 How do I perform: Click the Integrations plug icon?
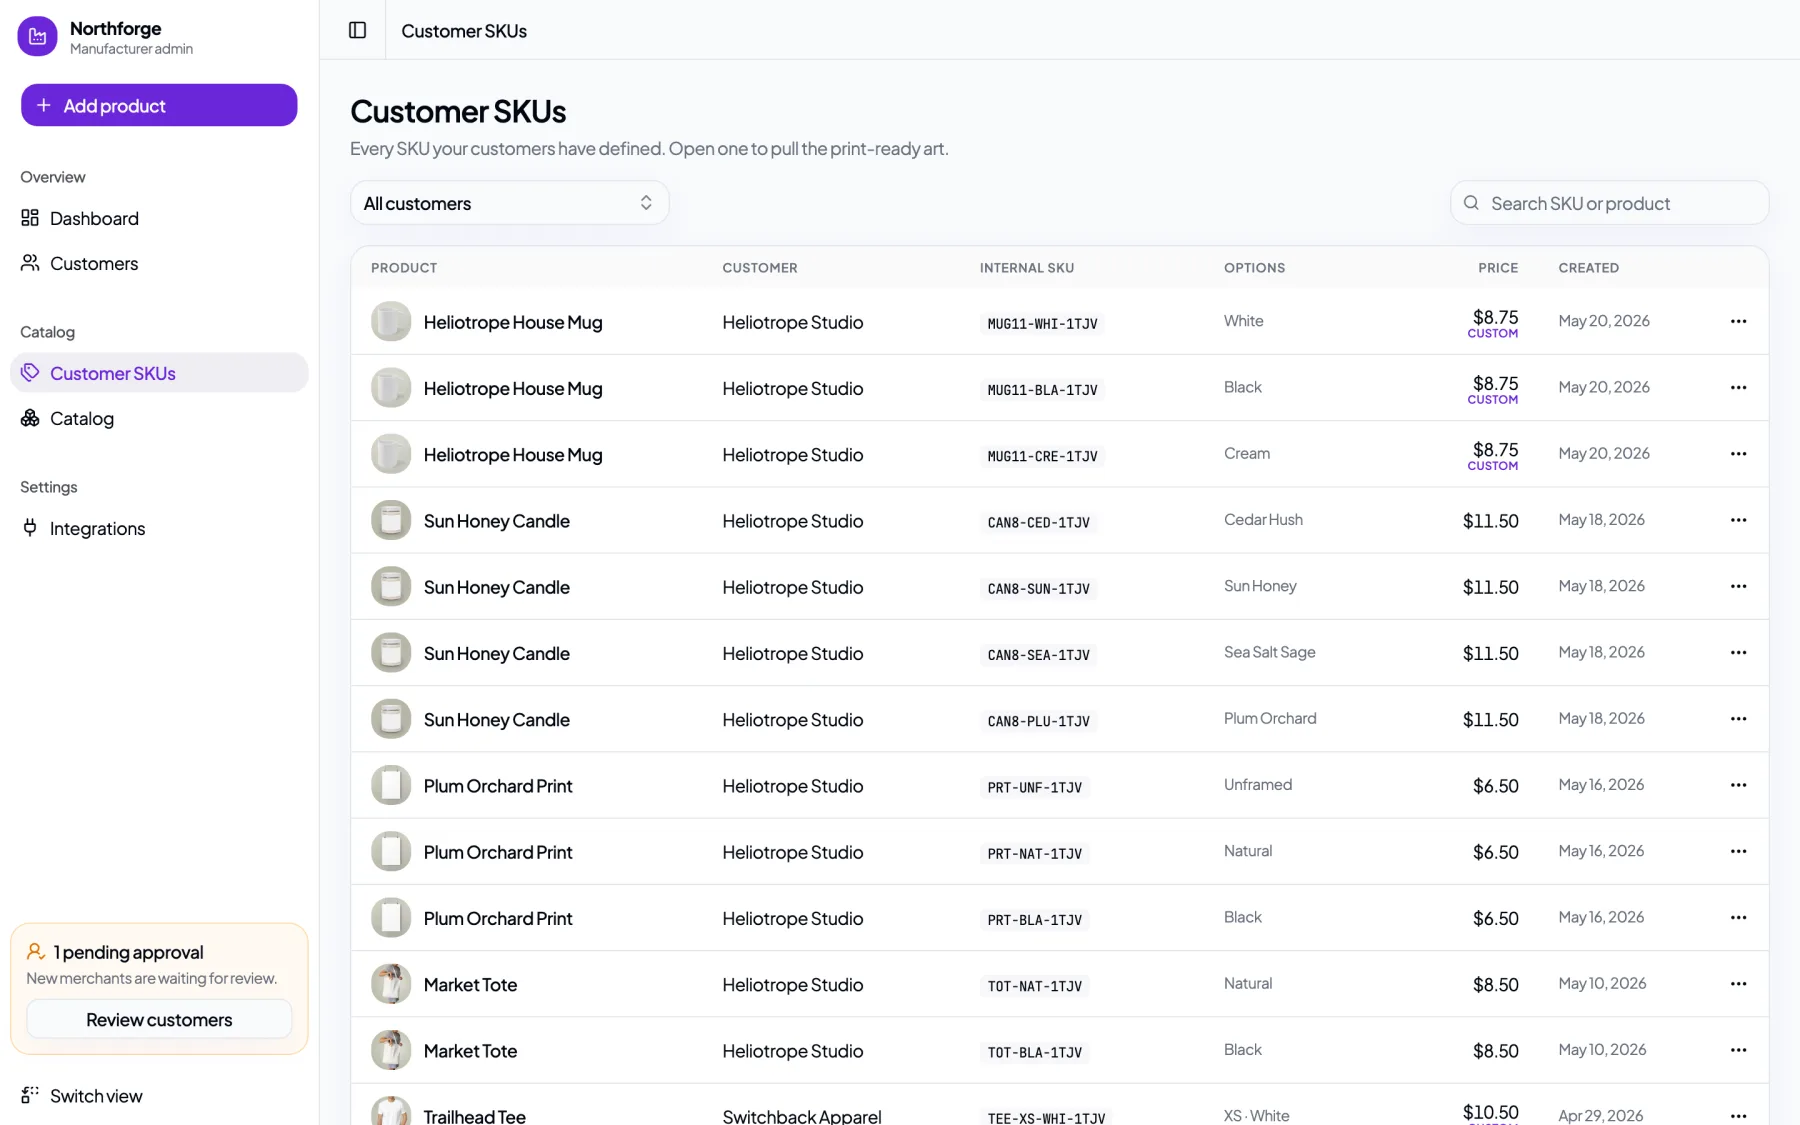click(x=30, y=527)
